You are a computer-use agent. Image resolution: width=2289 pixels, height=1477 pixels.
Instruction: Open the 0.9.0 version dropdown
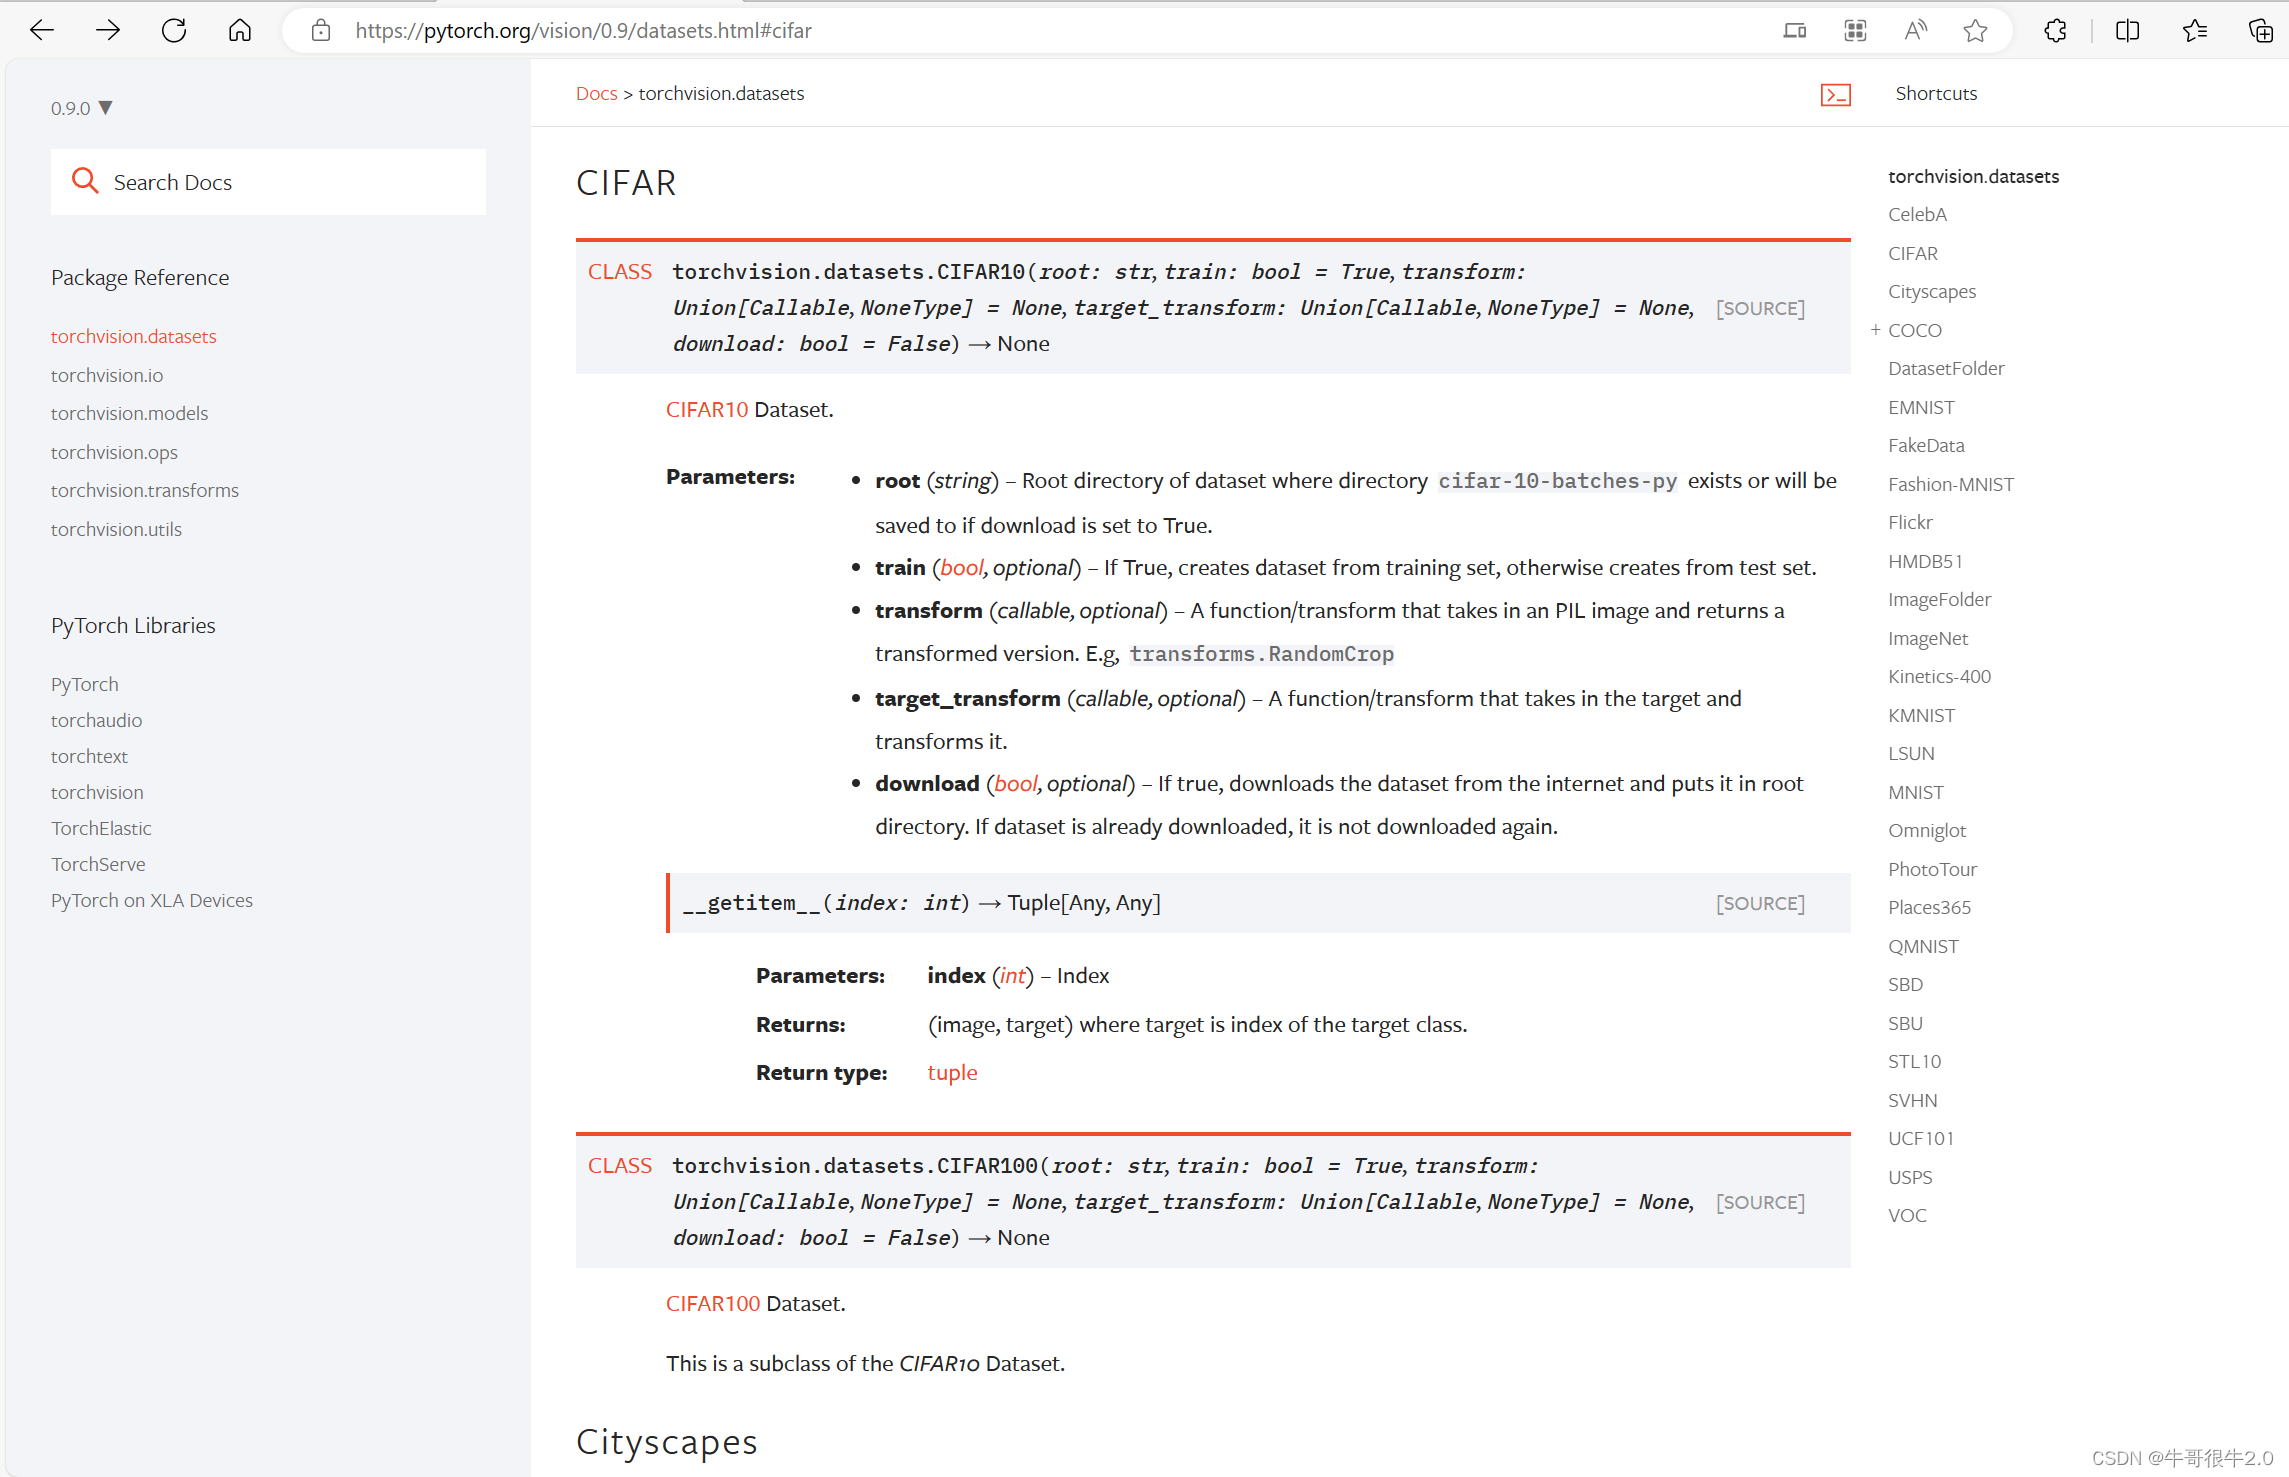click(x=82, y=108)
